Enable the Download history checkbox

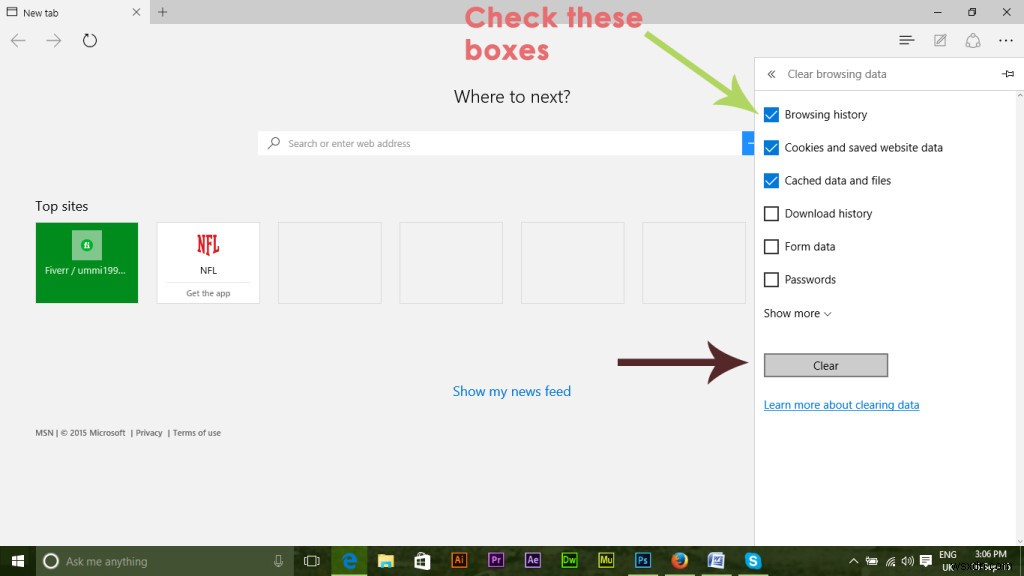tap(771, 213)
